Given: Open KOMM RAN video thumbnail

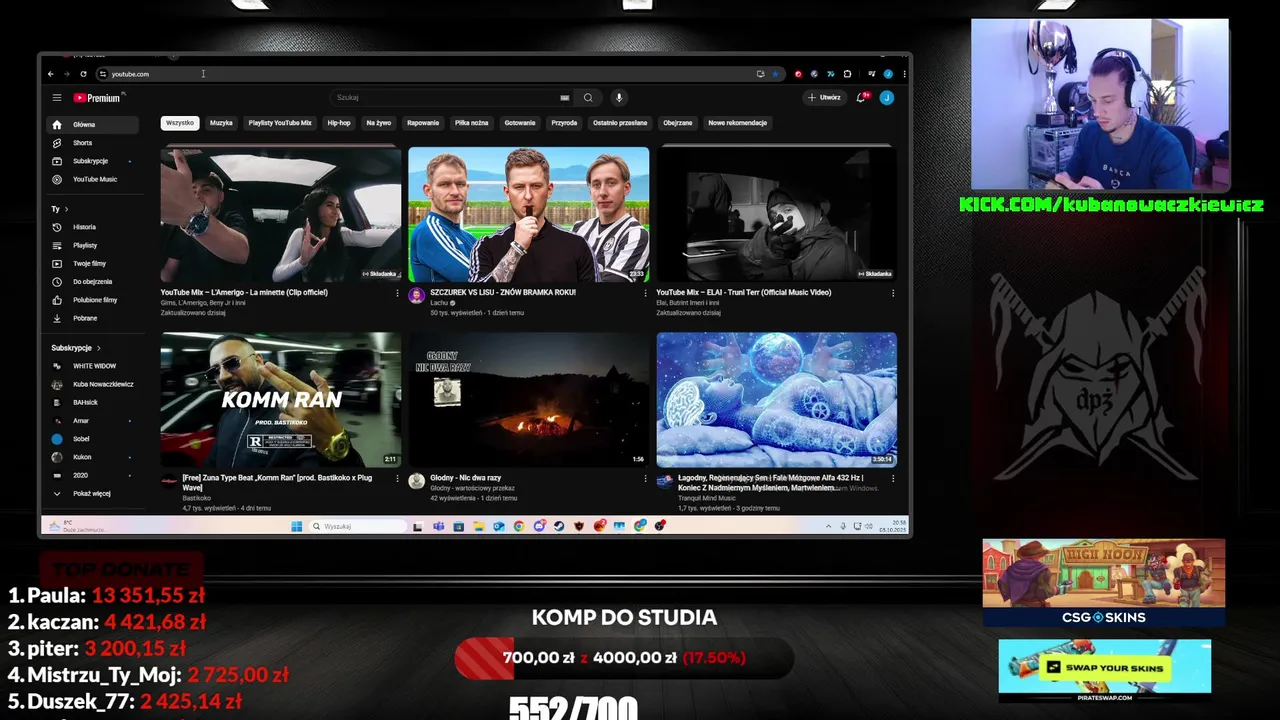Looking at the screenshot, I should click(281, 400).
